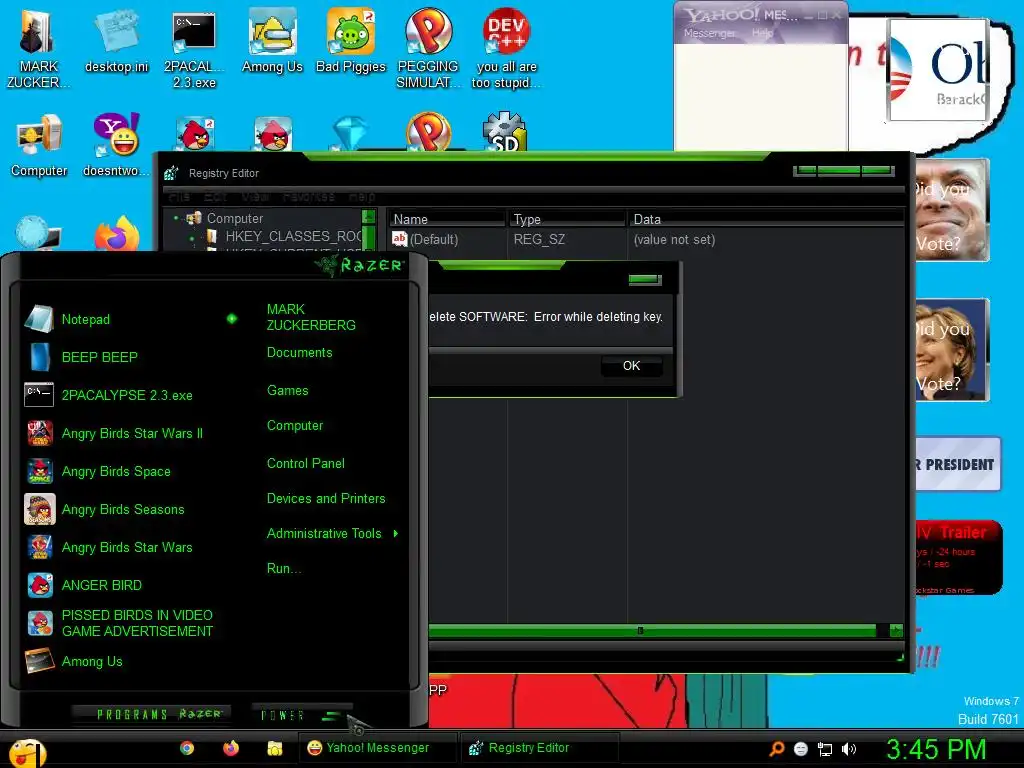Open Games from the start menu
This screenshot has width=1024, height=768.
point(287,391)
